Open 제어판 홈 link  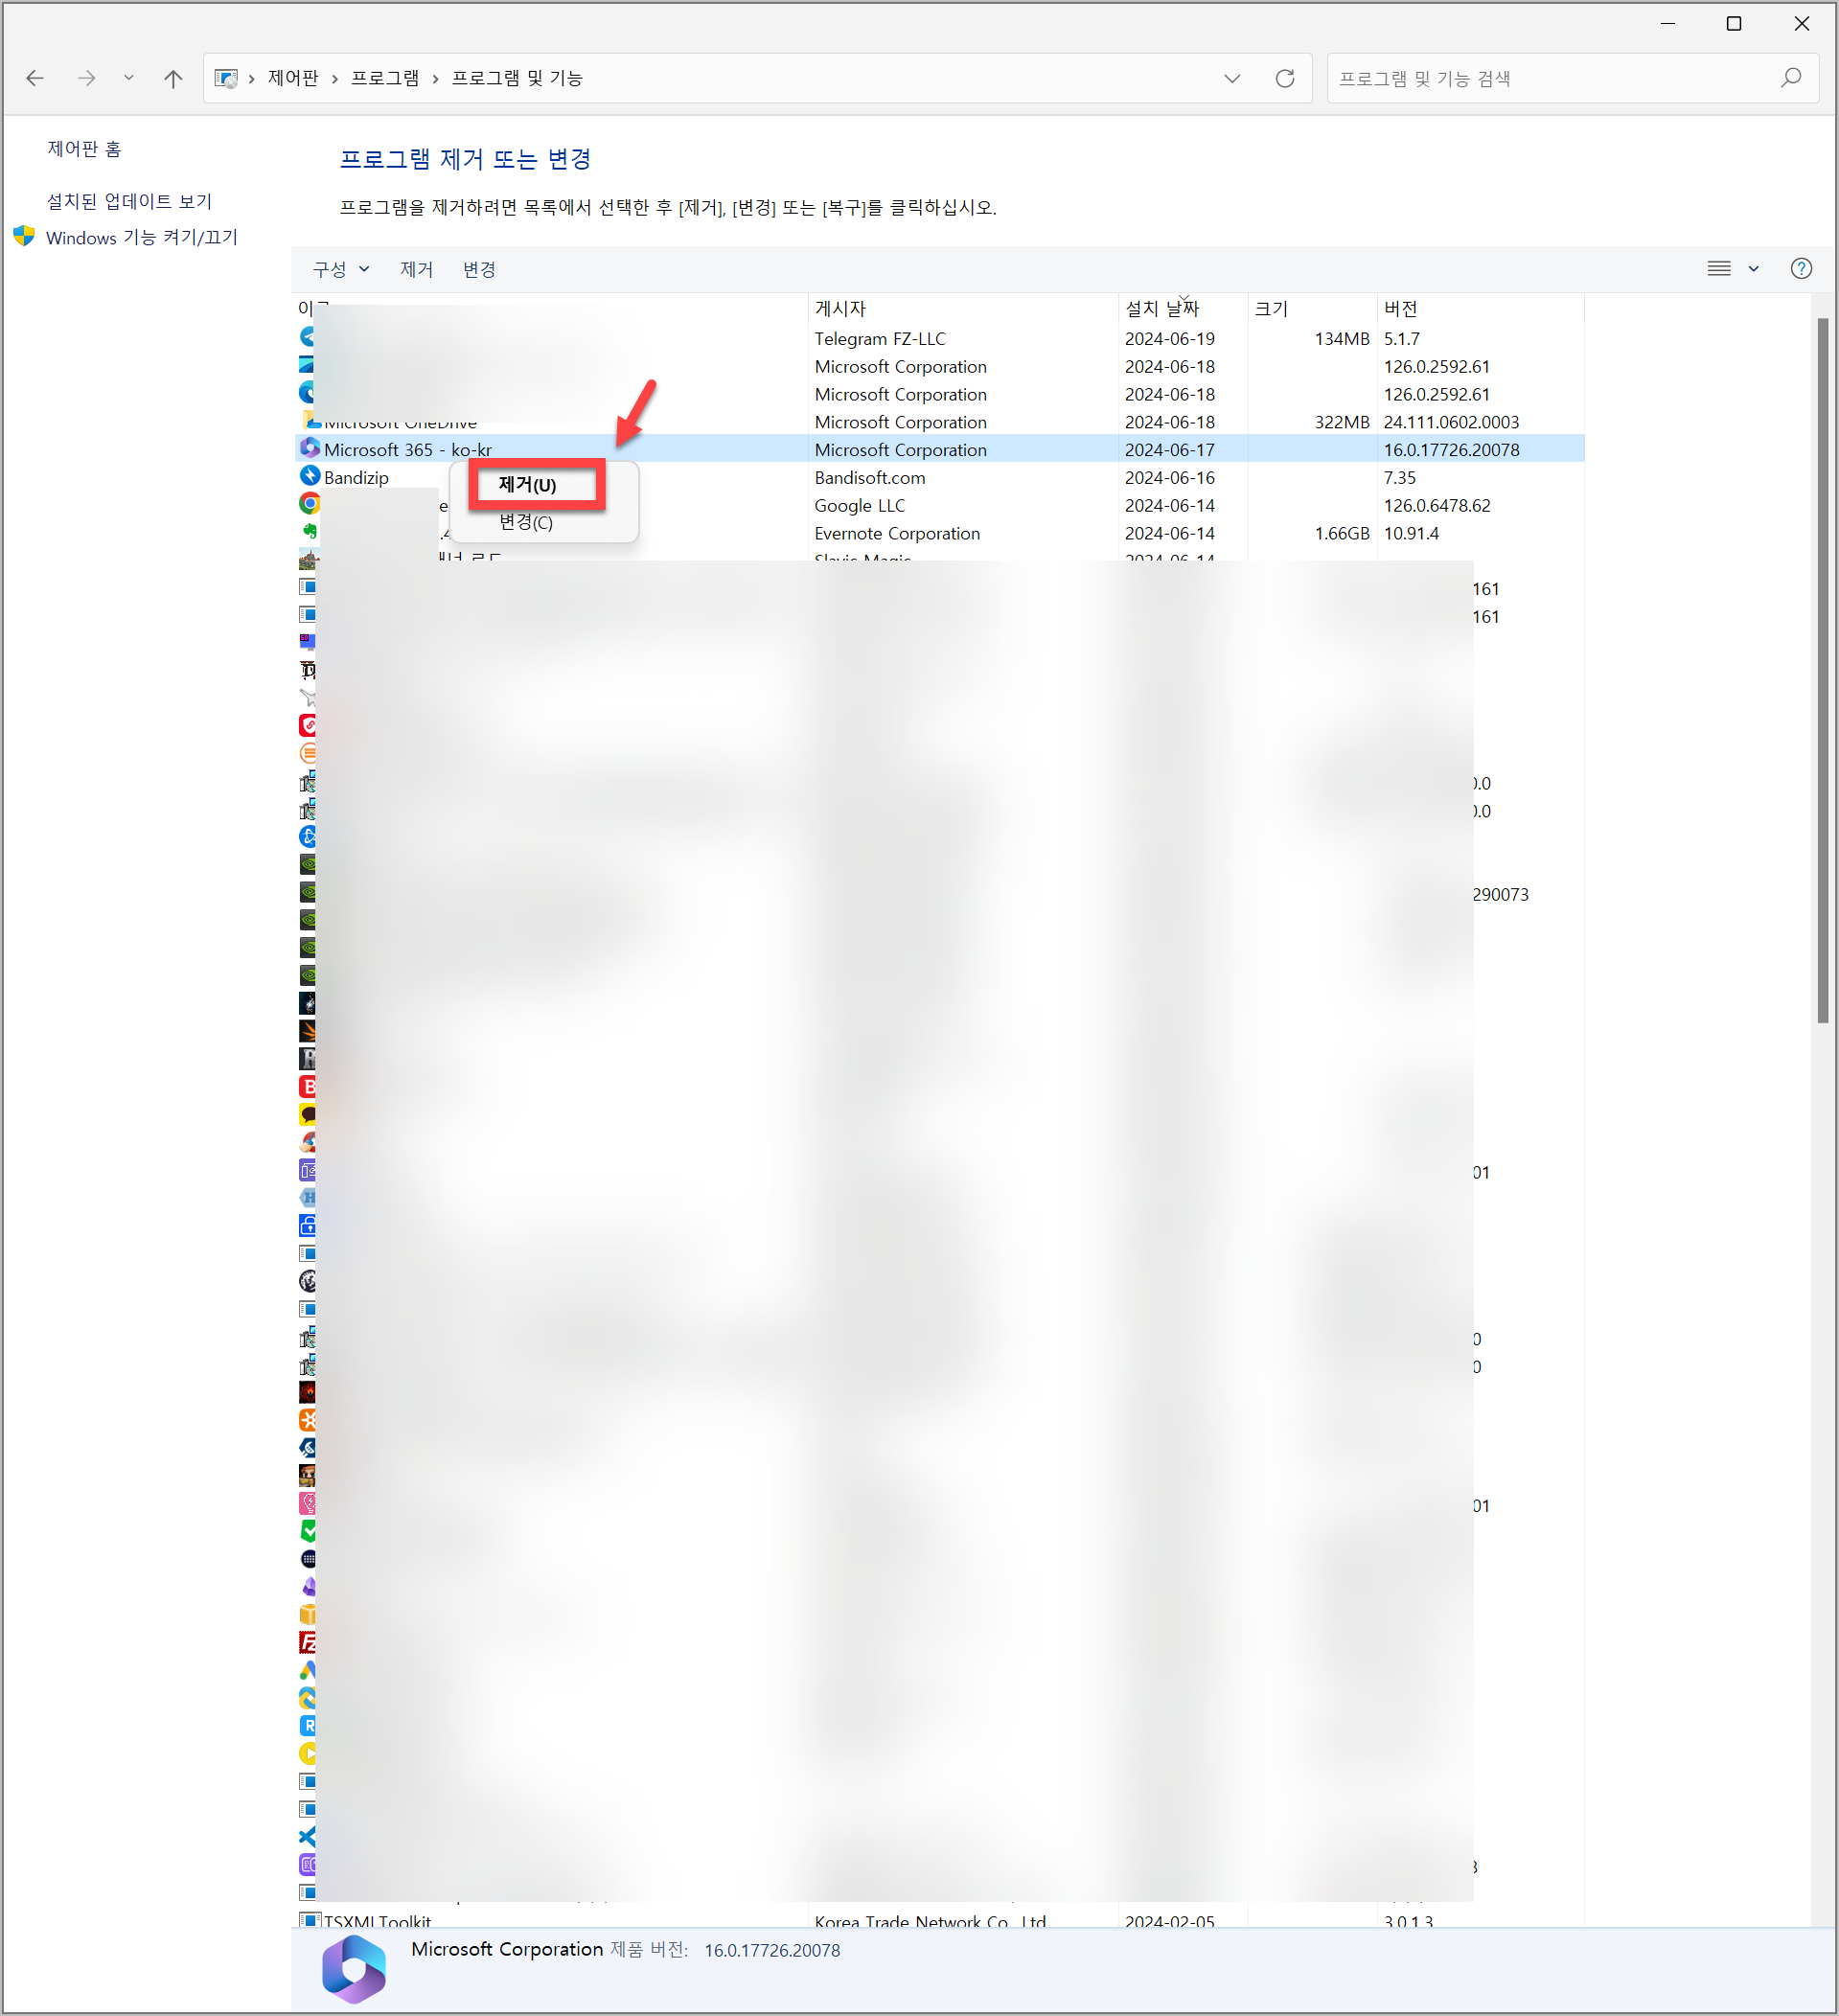(84, 149)
